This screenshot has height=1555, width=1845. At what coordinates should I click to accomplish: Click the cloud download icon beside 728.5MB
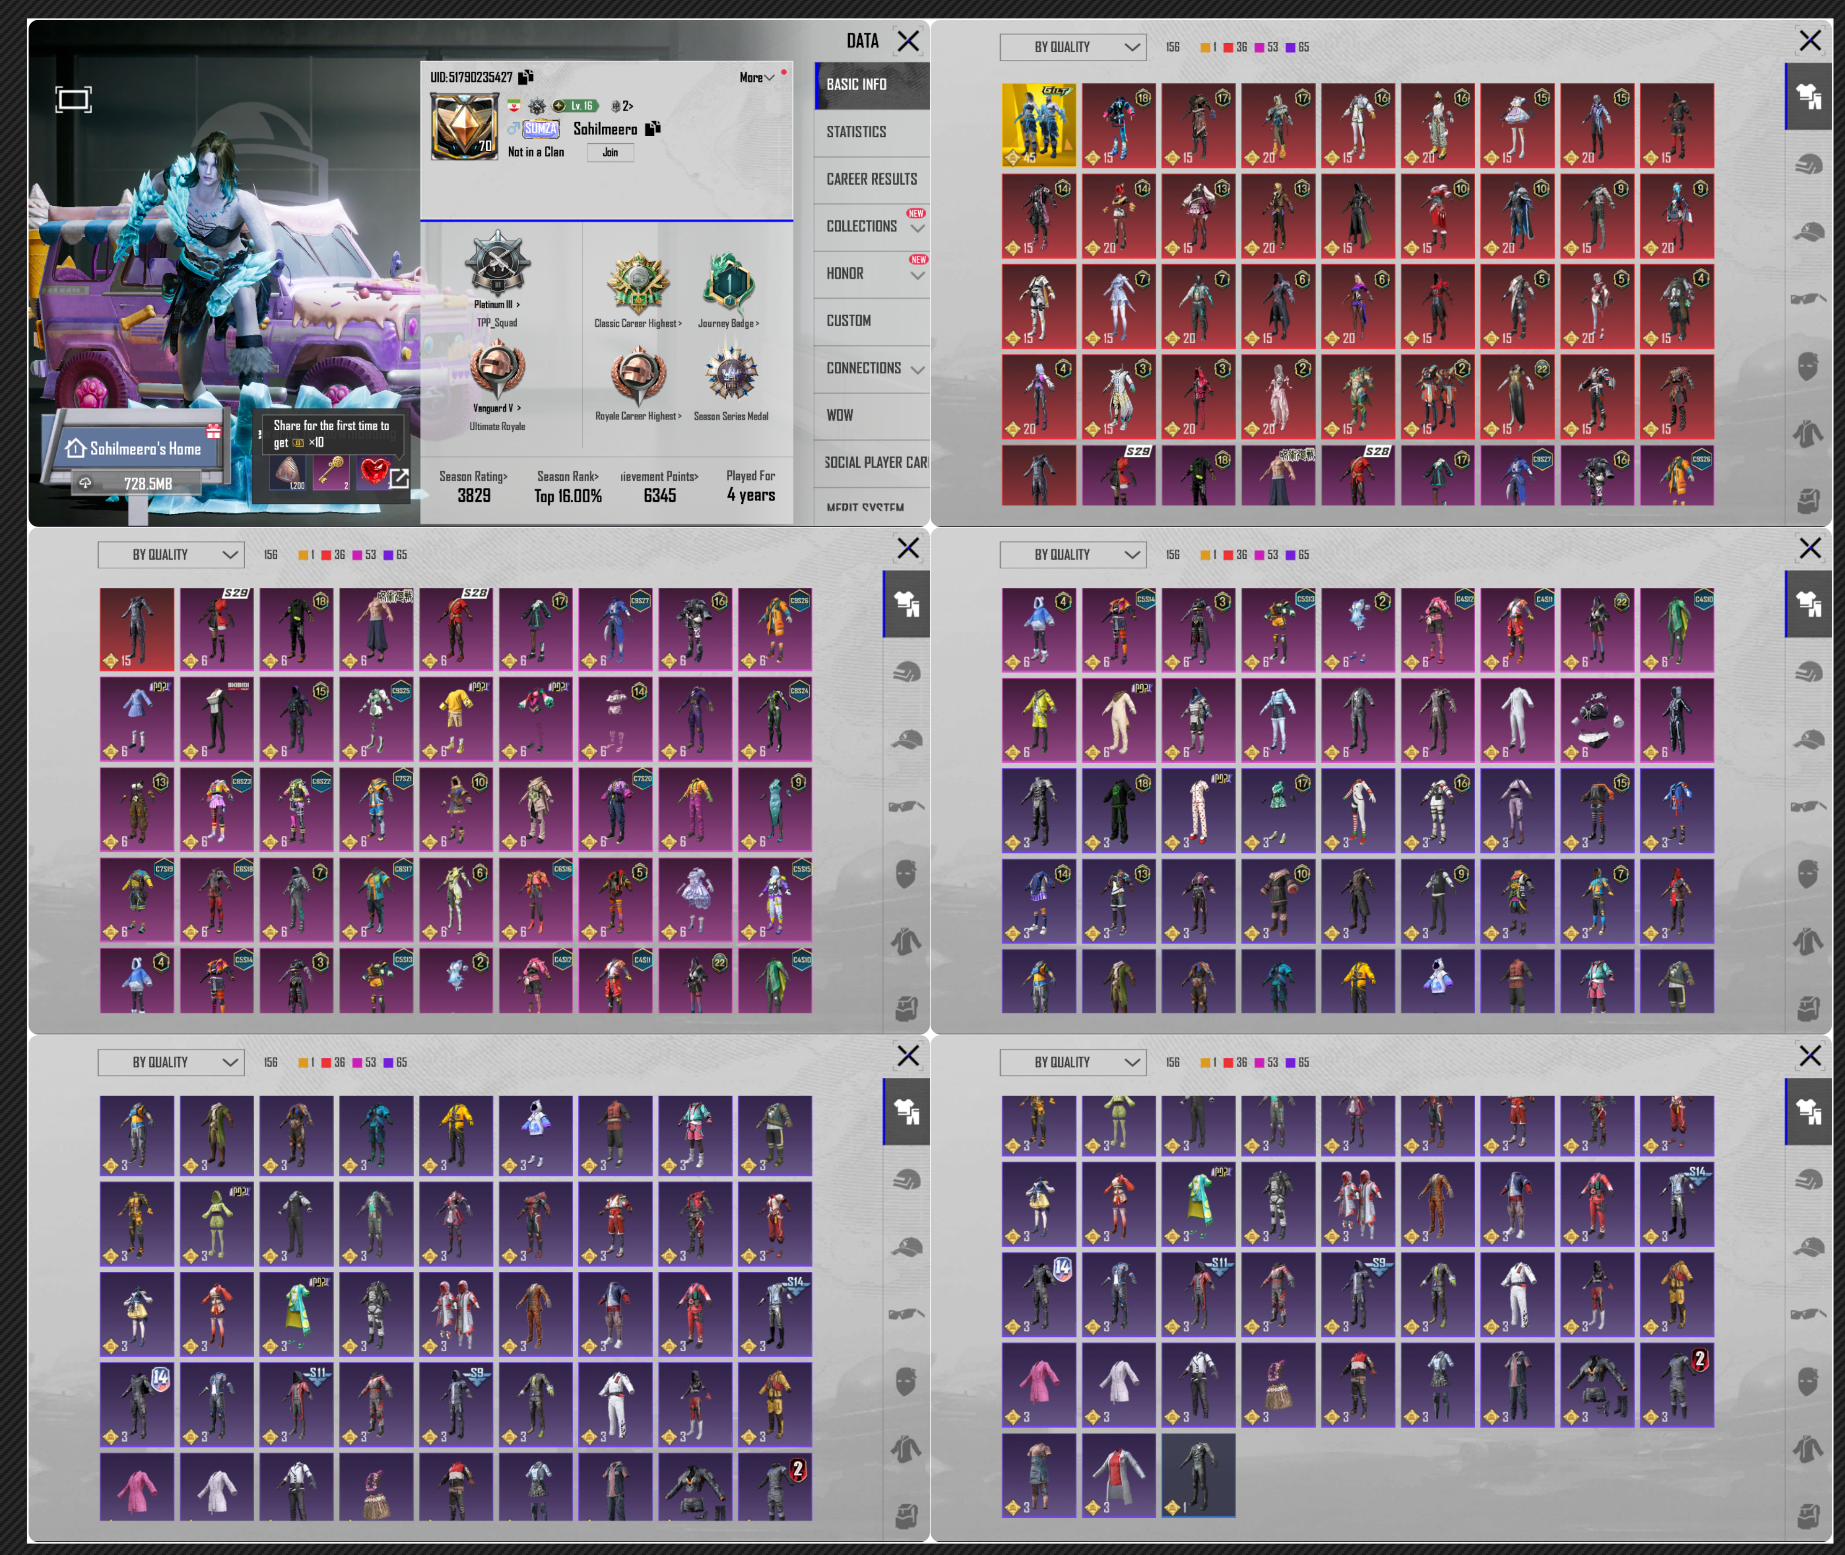click(x=86, y=483)
